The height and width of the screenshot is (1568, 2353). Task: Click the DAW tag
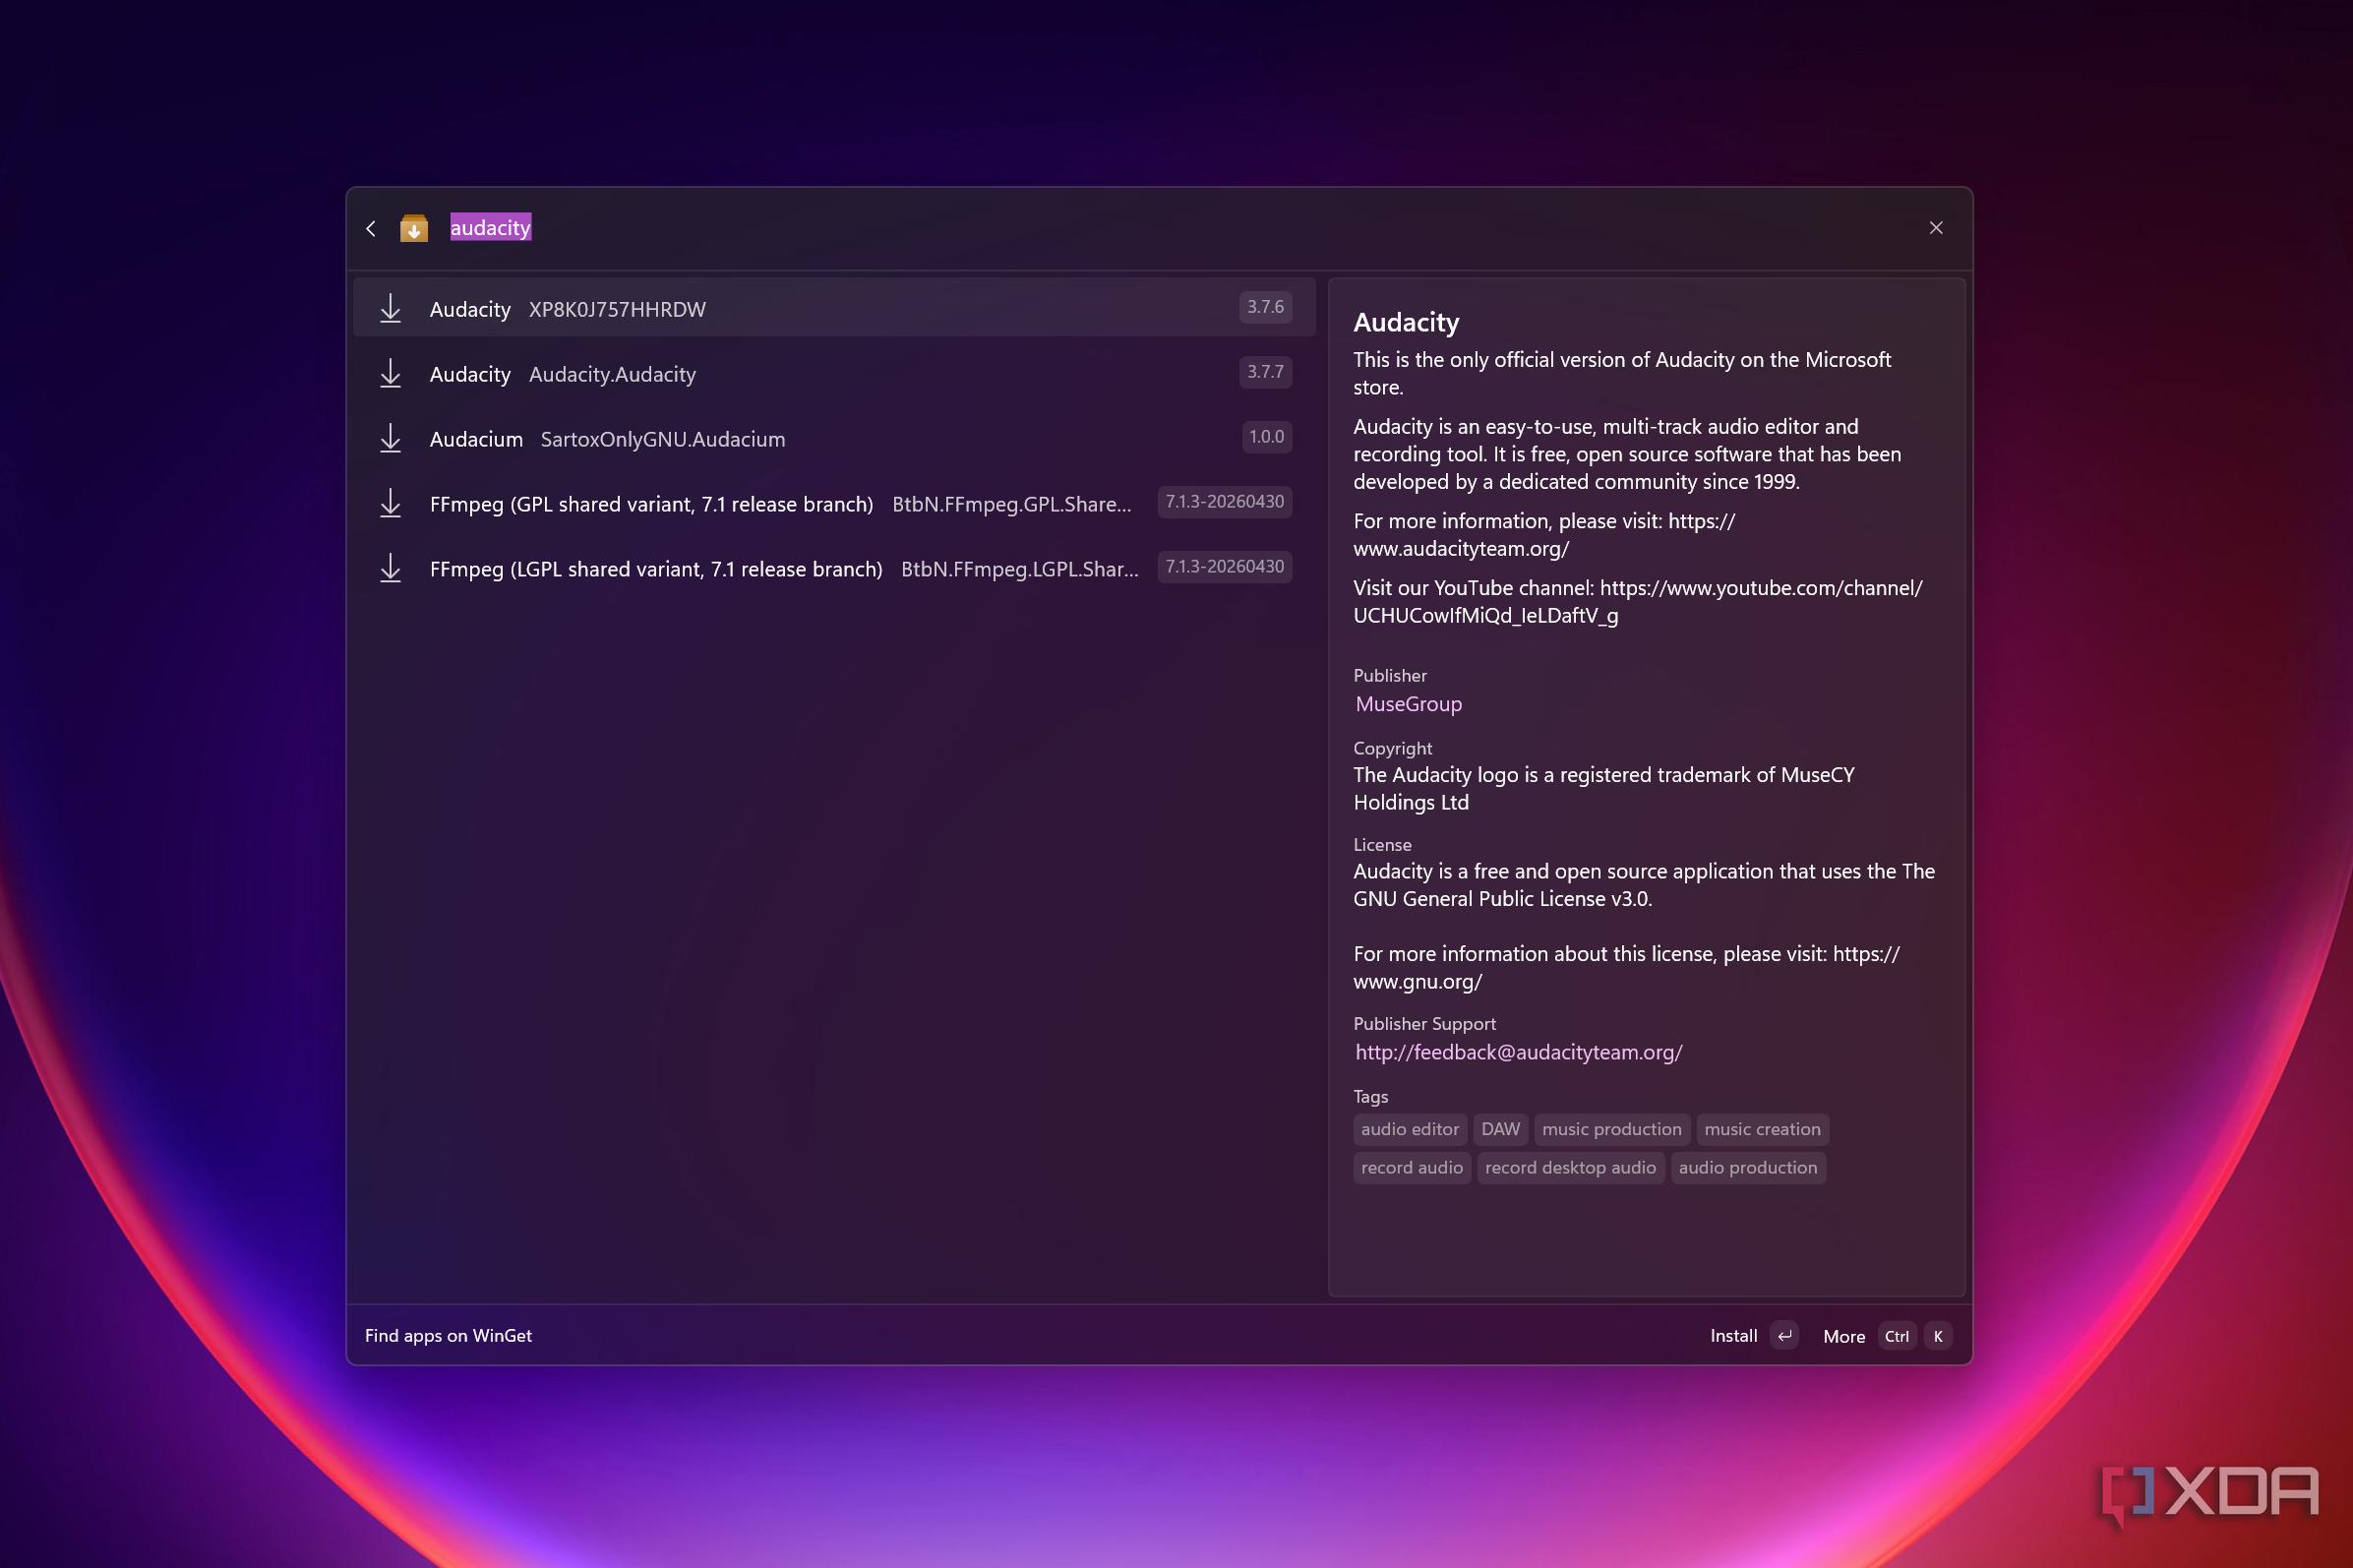[1500, 1129]
